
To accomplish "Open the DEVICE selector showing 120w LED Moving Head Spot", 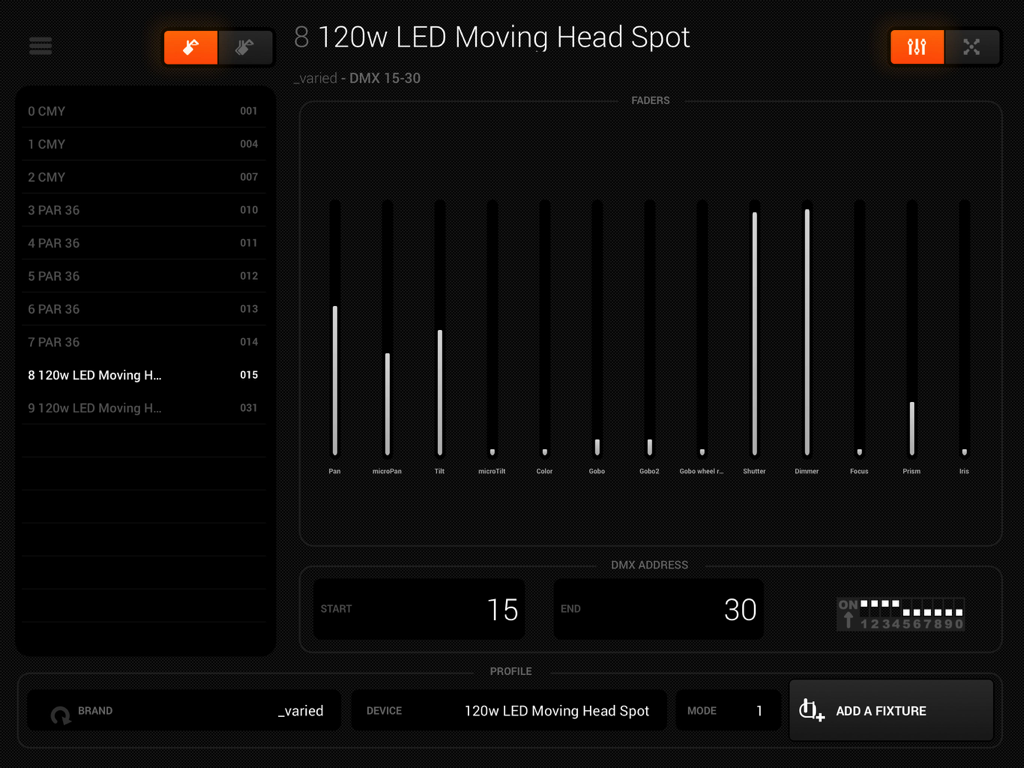I will tap(509, 710).
